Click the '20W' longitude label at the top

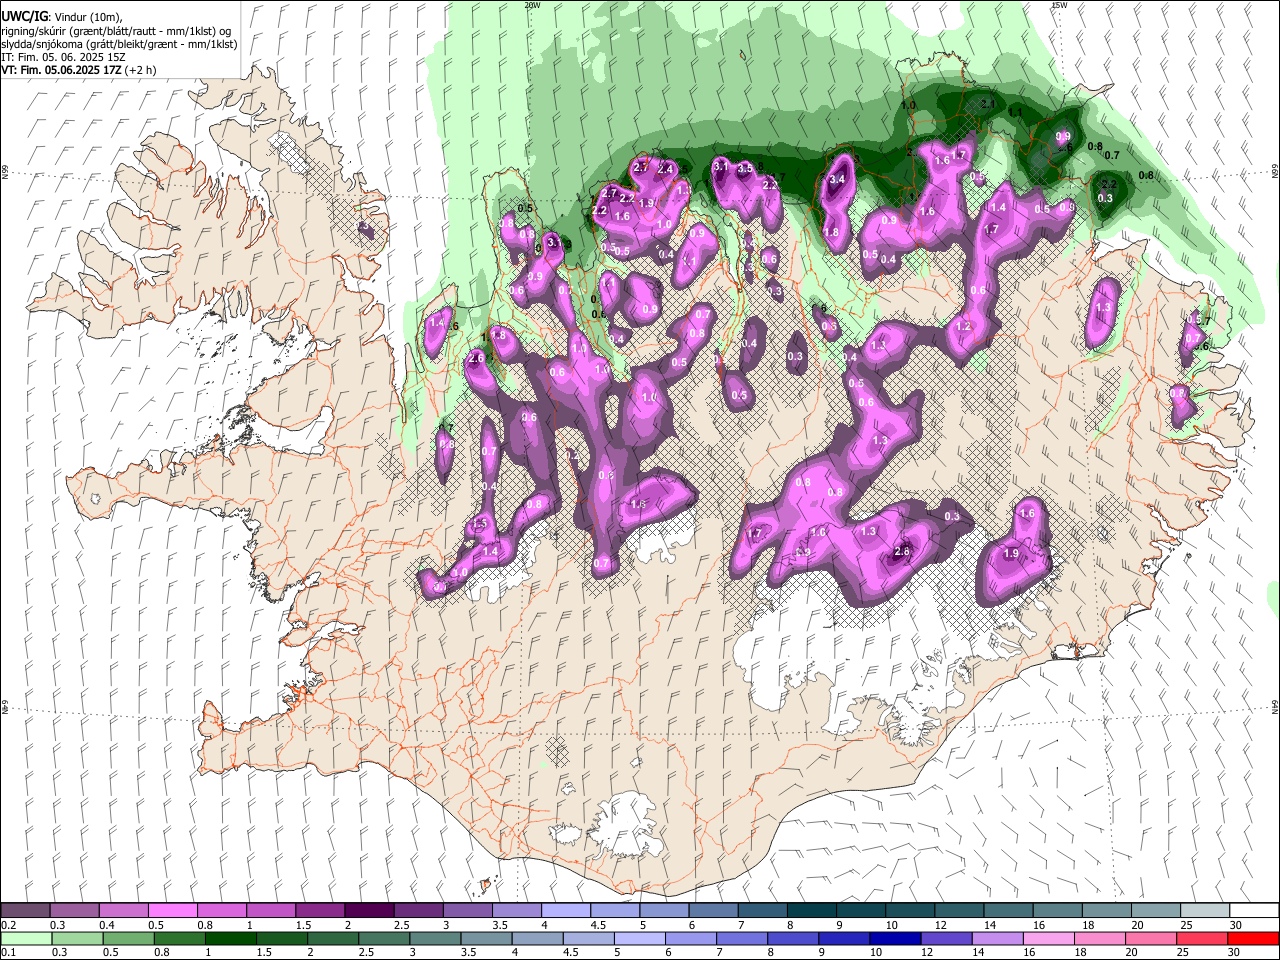(x=532, y=5)
